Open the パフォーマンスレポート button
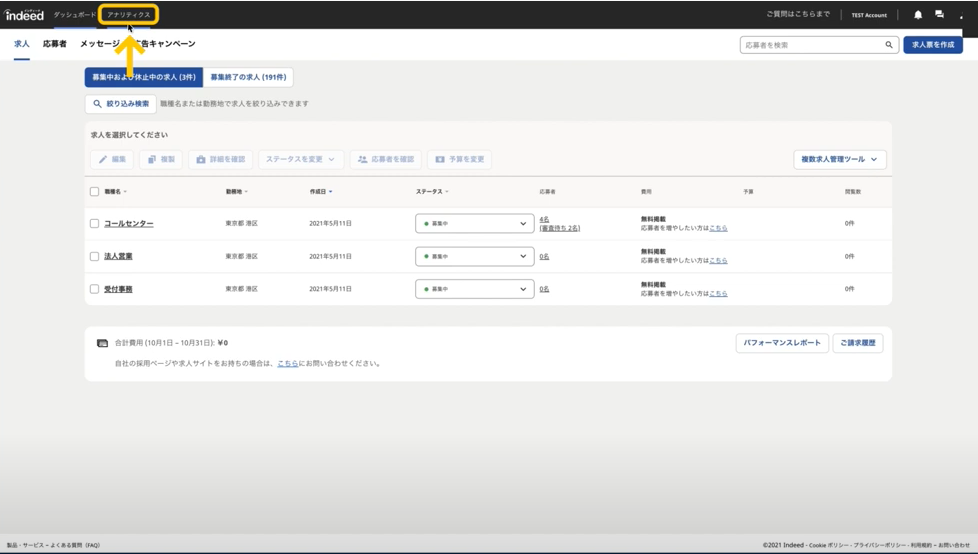 [x=782, y=343]
